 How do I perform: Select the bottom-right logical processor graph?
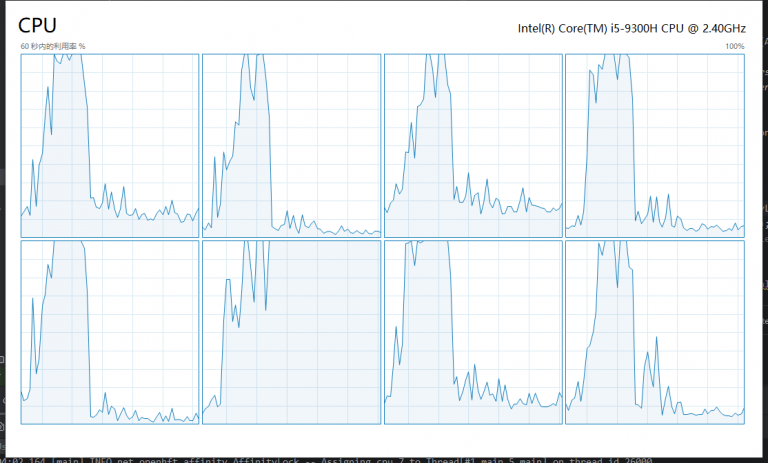coord(655,332)
